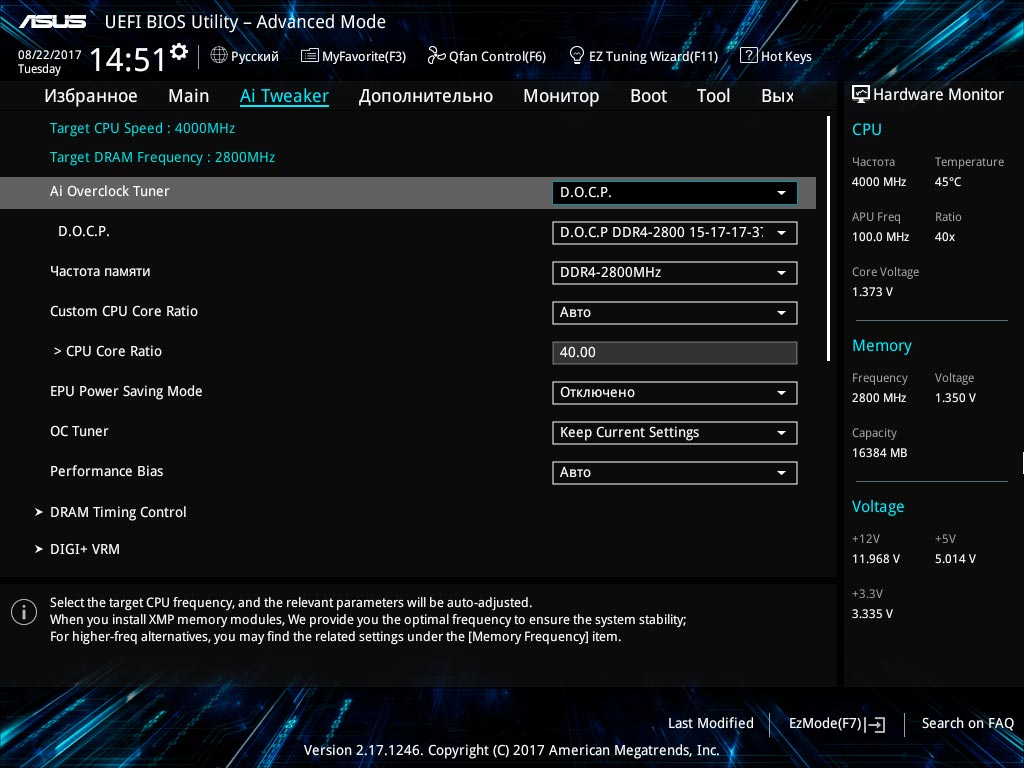This screenshot has height=768, width=1024.
Task: Switch to the Монитор tab
Action: click(561, 96)
